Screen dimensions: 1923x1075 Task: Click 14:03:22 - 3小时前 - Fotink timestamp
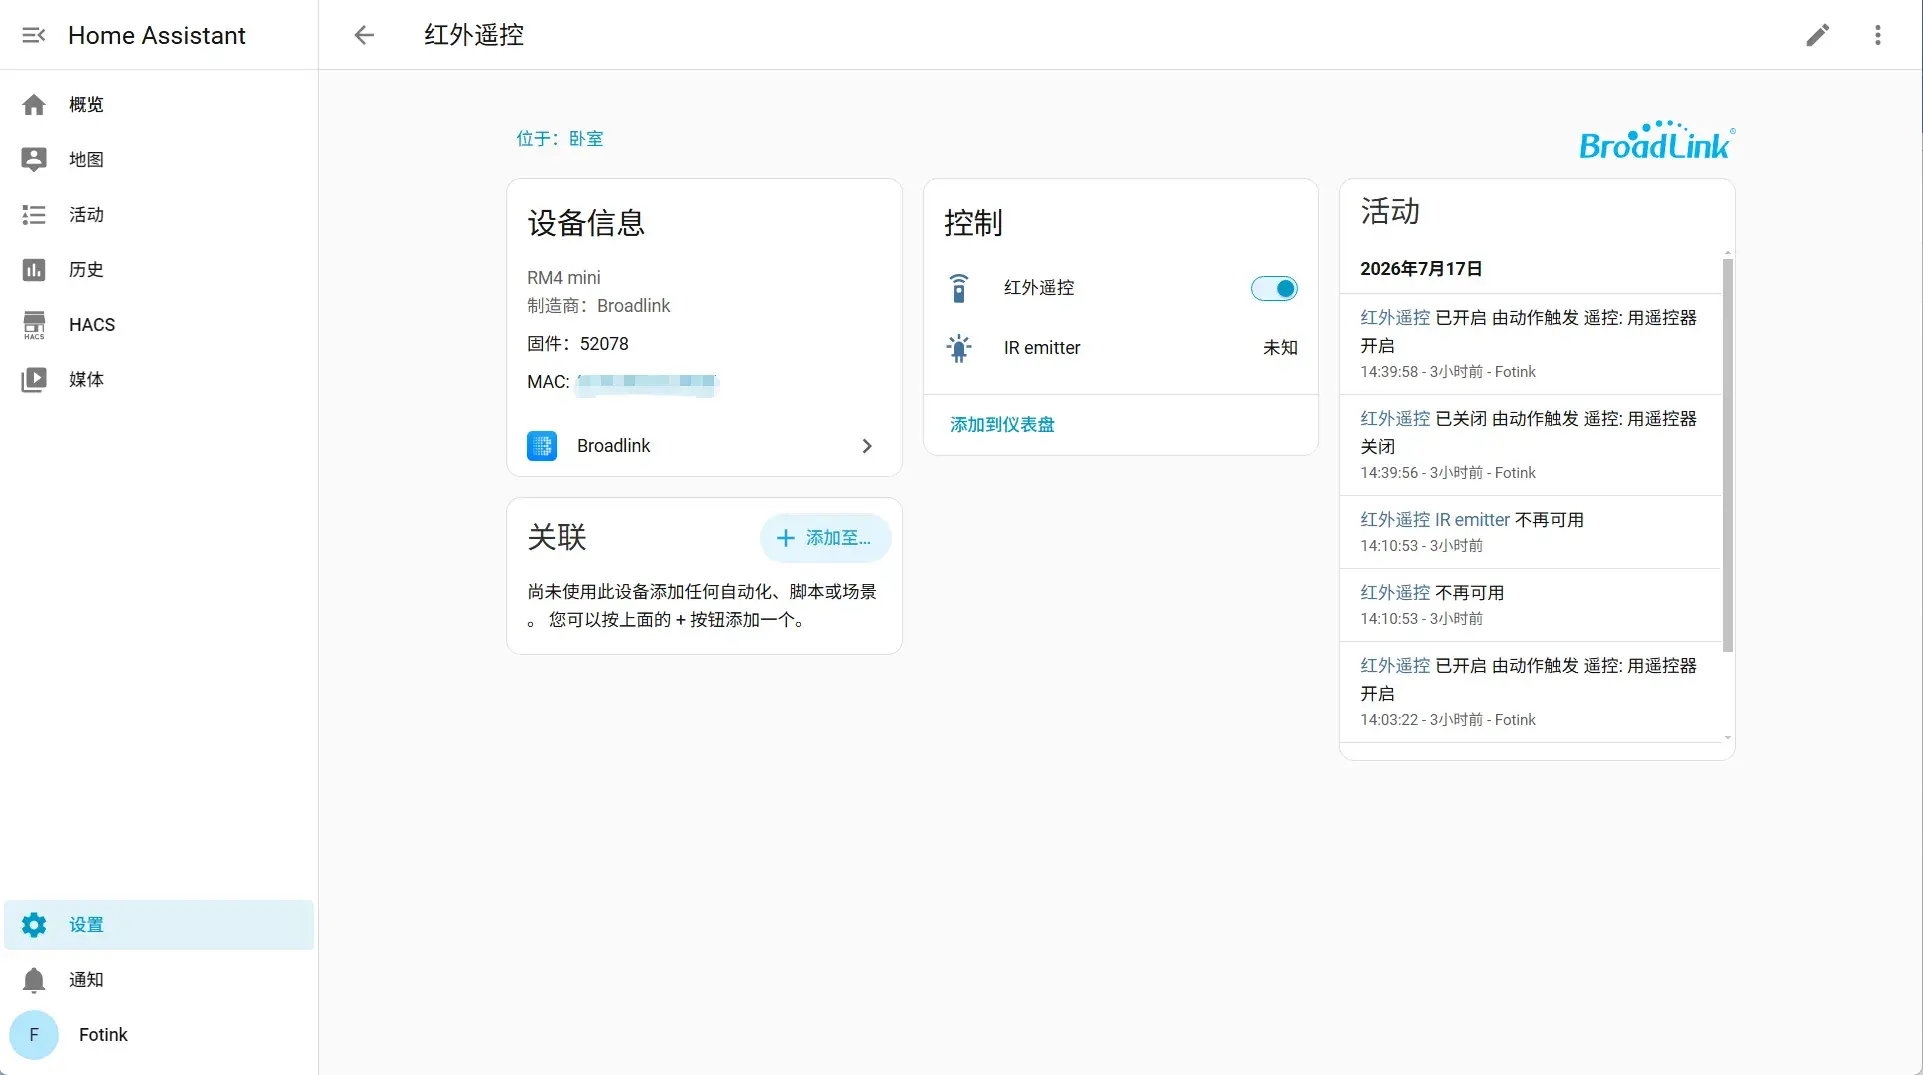click(x=1448, y=720)
